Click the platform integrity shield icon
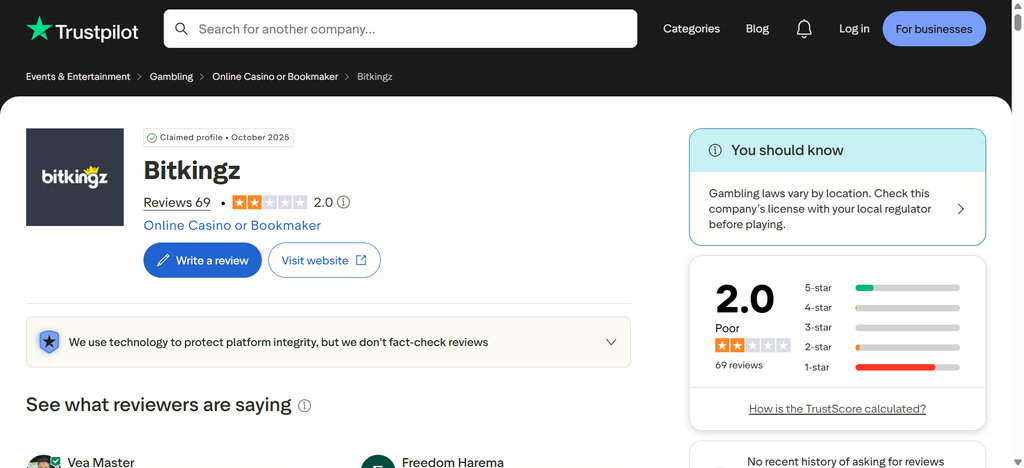The image size is (1024, 468). pos(49,342)
